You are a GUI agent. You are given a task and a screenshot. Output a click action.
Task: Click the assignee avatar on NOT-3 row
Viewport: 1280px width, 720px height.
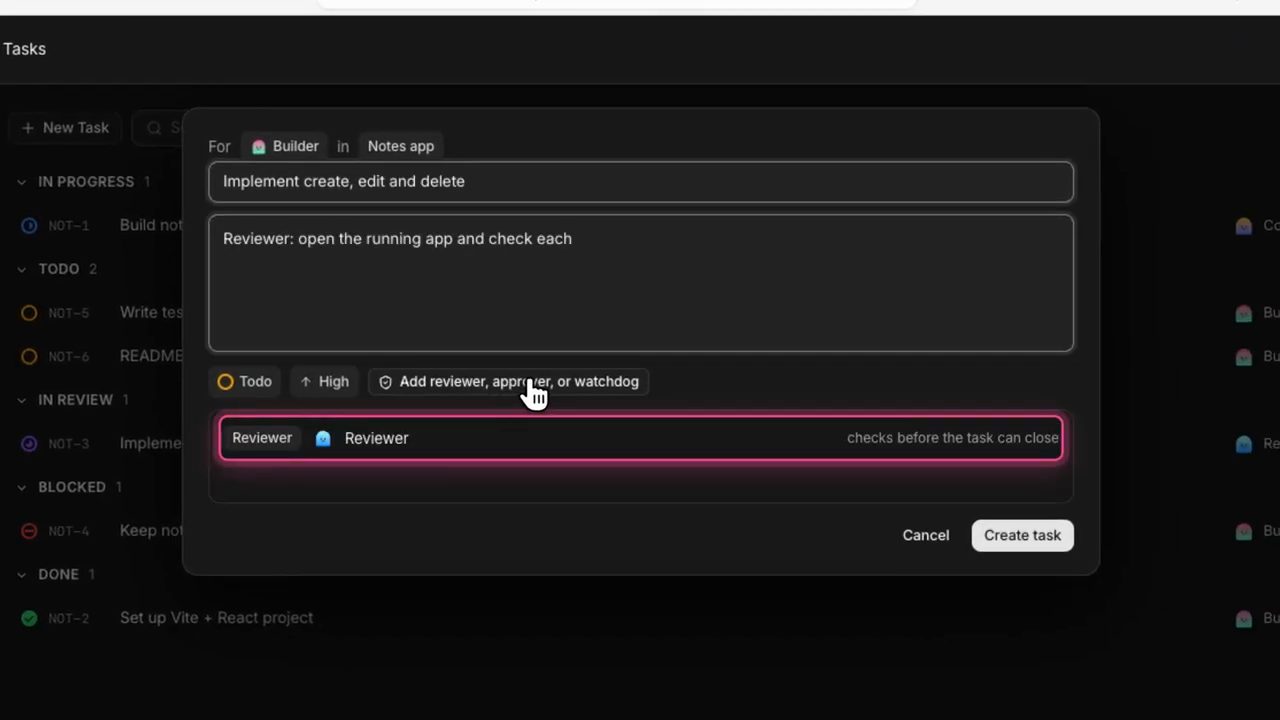(1244, 444)
